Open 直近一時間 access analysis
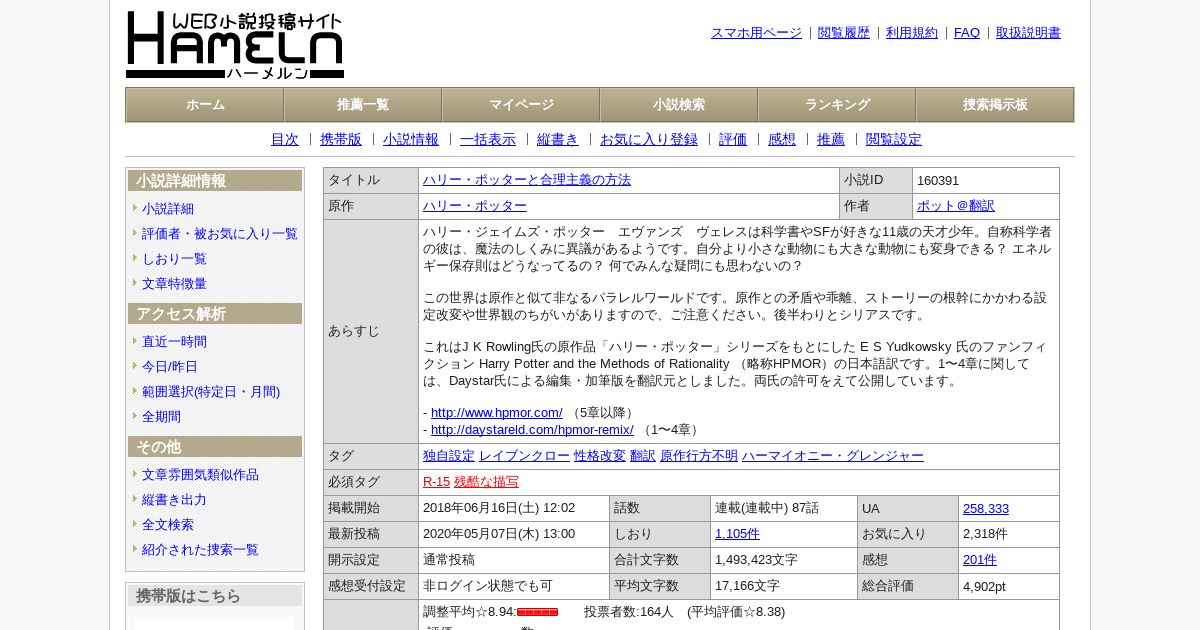 [174, 342]
